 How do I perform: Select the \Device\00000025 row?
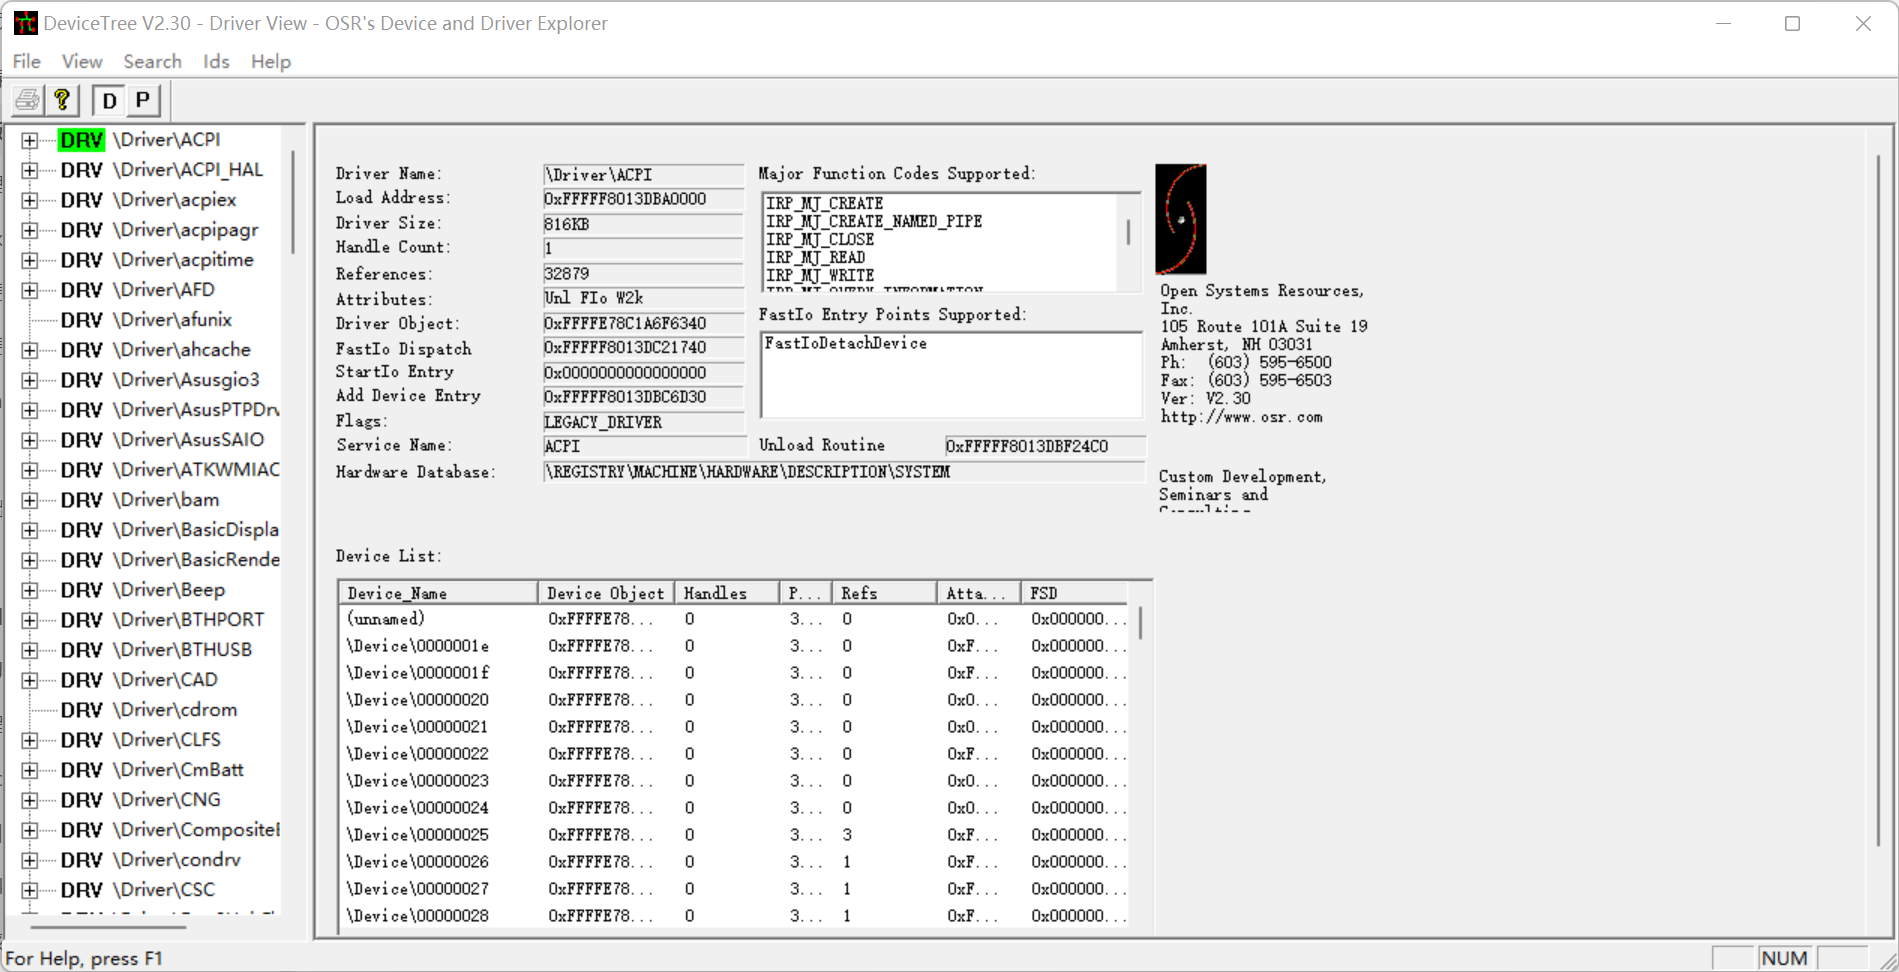tap(418, 835)
